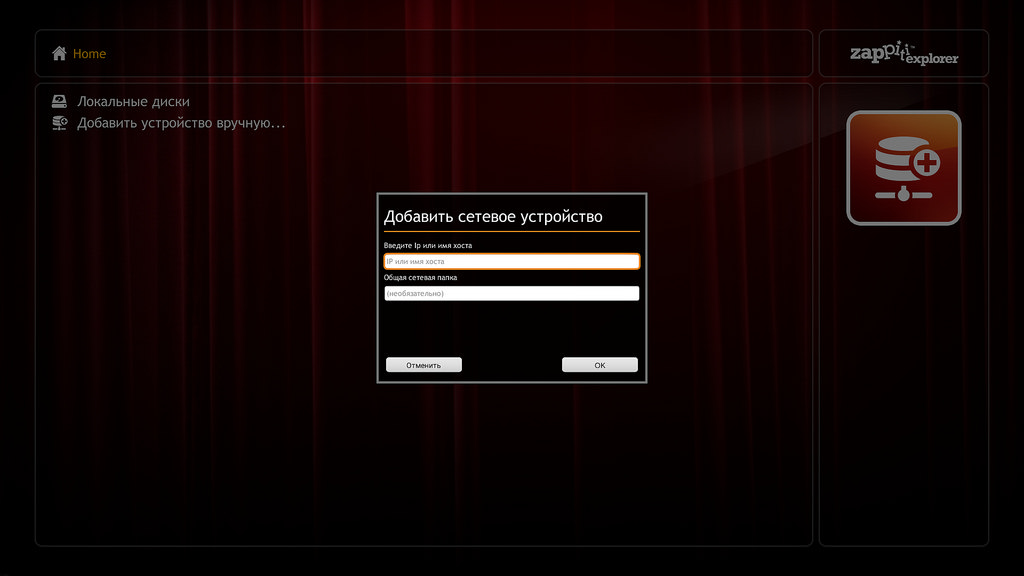This screenshot has height=576, width=1024.
Task: Click the Добавить сетевое устройство dialog title
Action: (493, 216)
